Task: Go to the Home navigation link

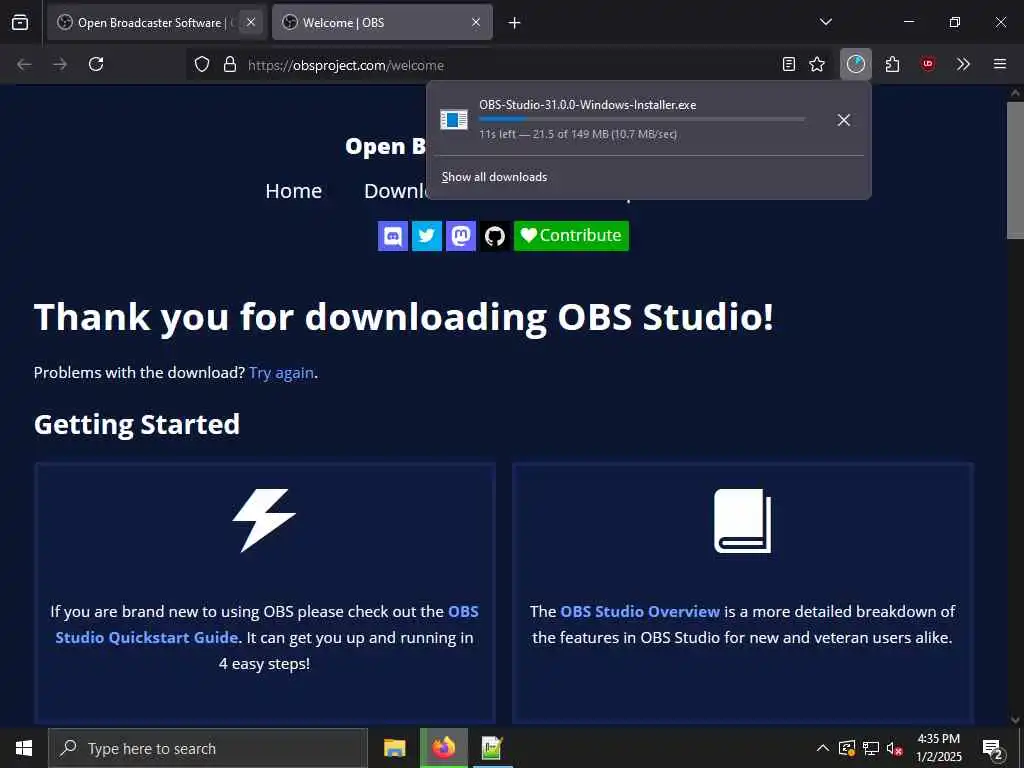Action: pyautogui.click(x=294, y=191)
